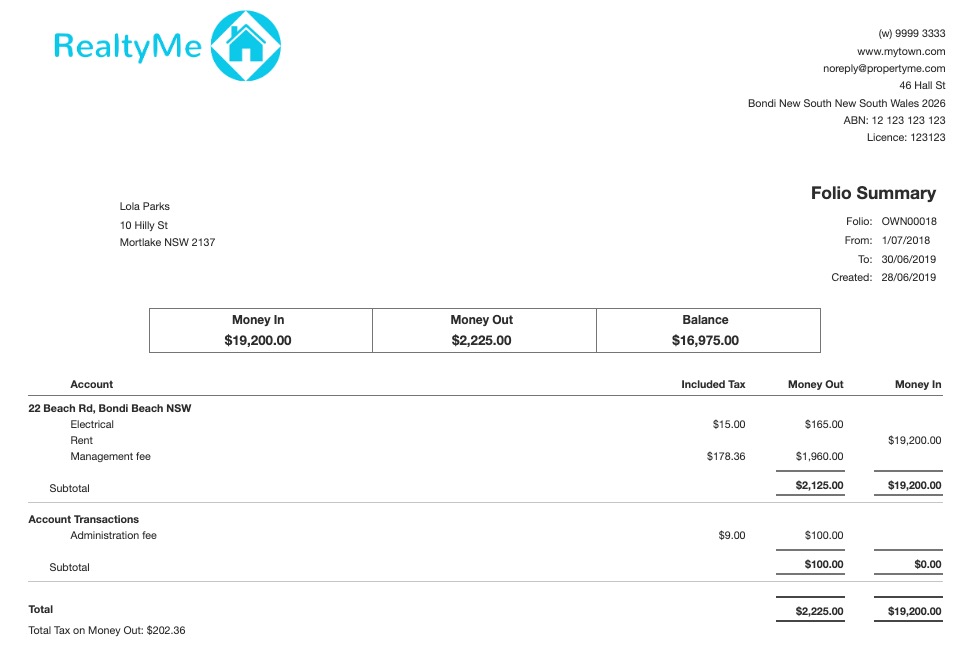The height and width of the screenshot is (650, 959).
Task: Select the Electrical included tax $15.00
Action: tap(728, 424)
